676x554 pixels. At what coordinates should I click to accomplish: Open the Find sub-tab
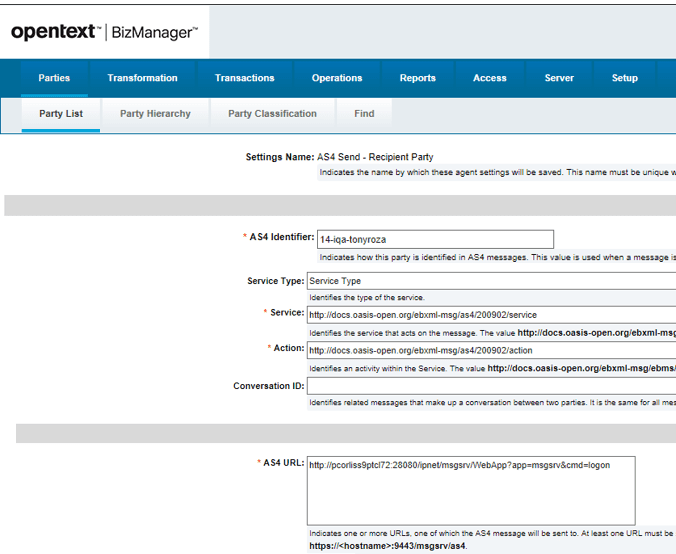[364, 114]
